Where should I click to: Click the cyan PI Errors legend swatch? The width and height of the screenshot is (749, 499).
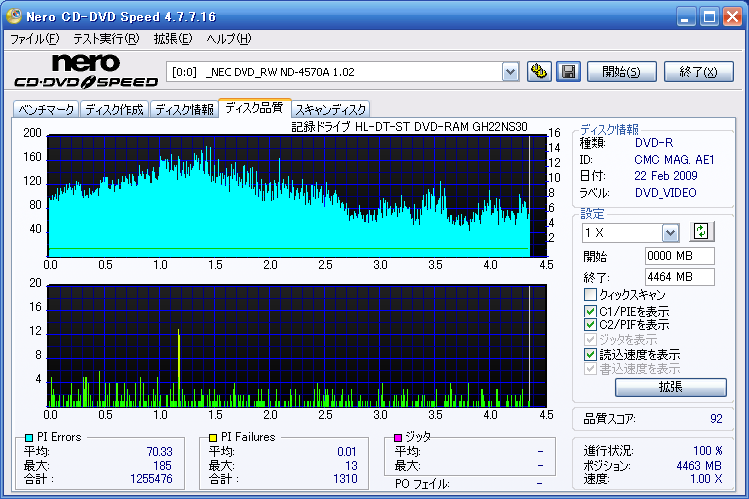pos(29,437)
